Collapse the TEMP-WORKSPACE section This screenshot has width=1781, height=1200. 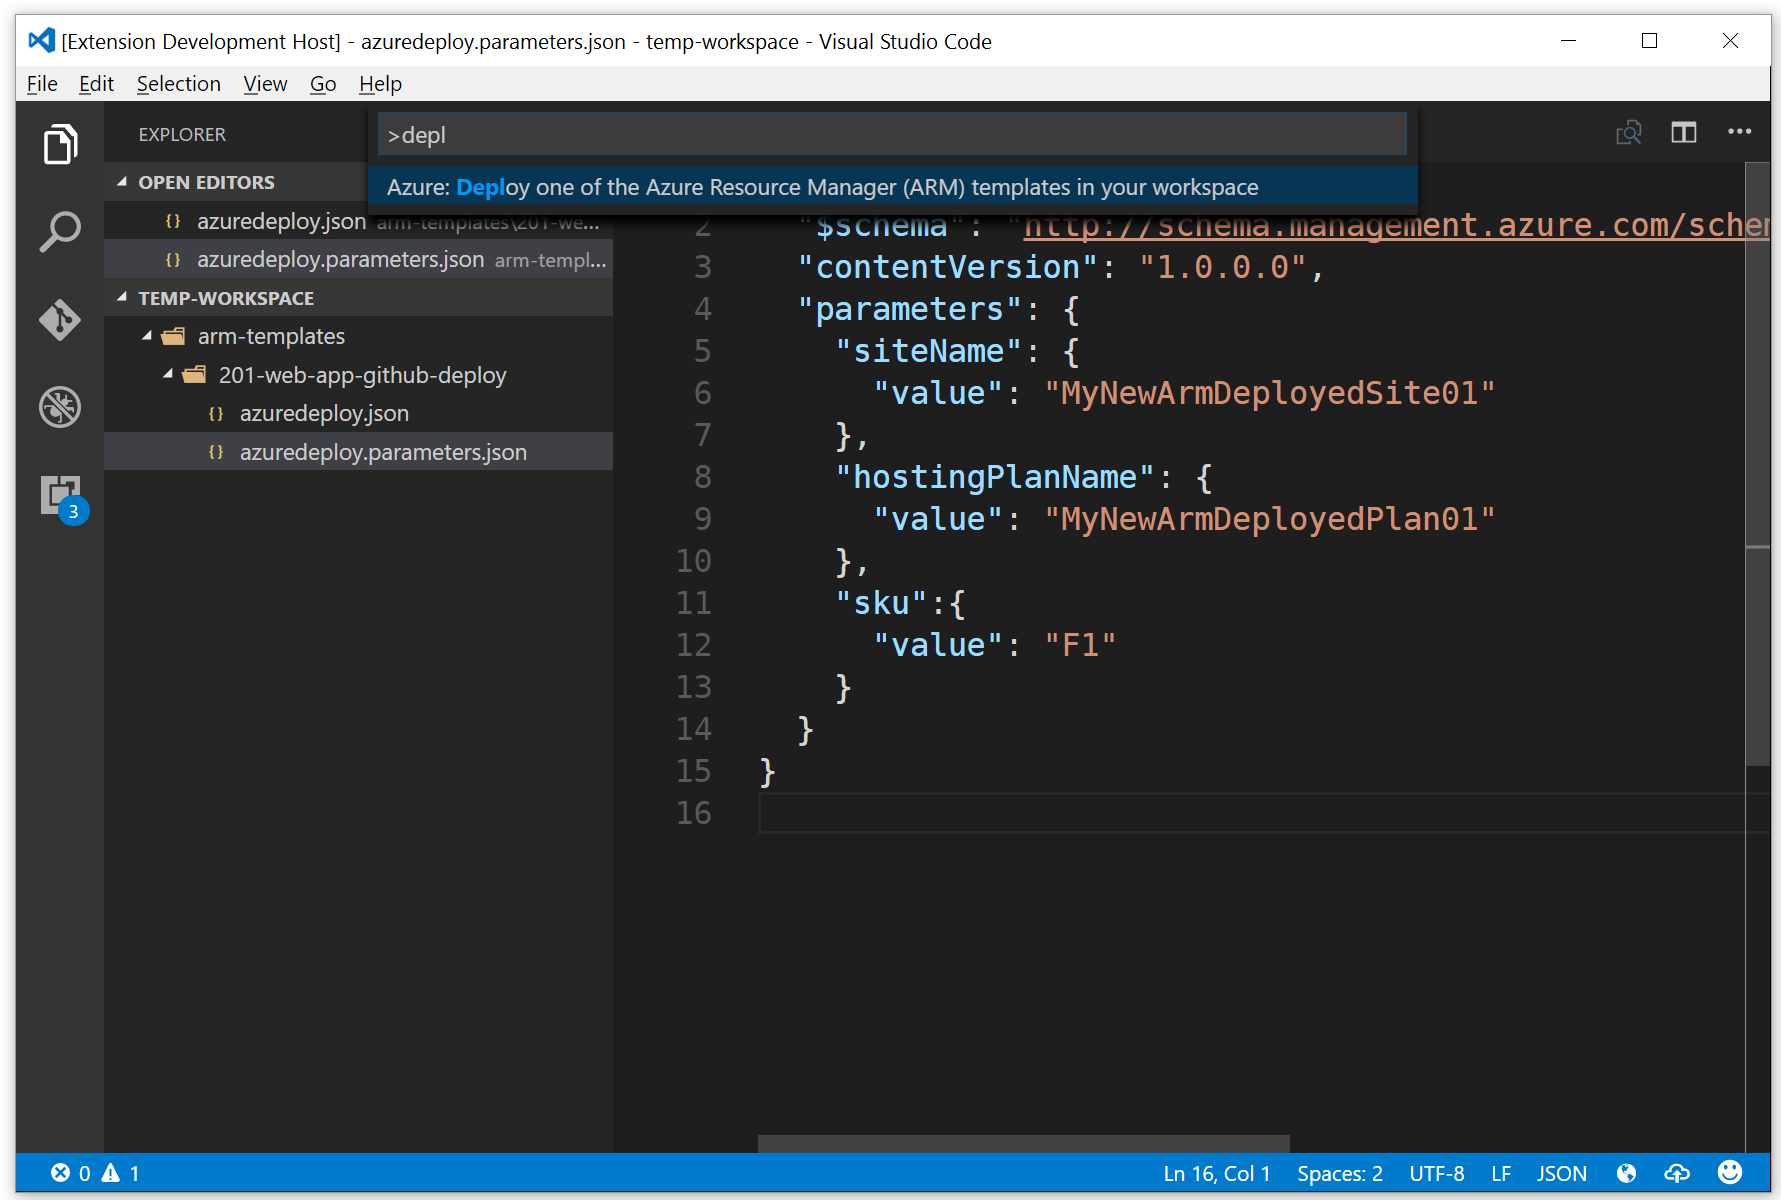[x=122, y=298]
